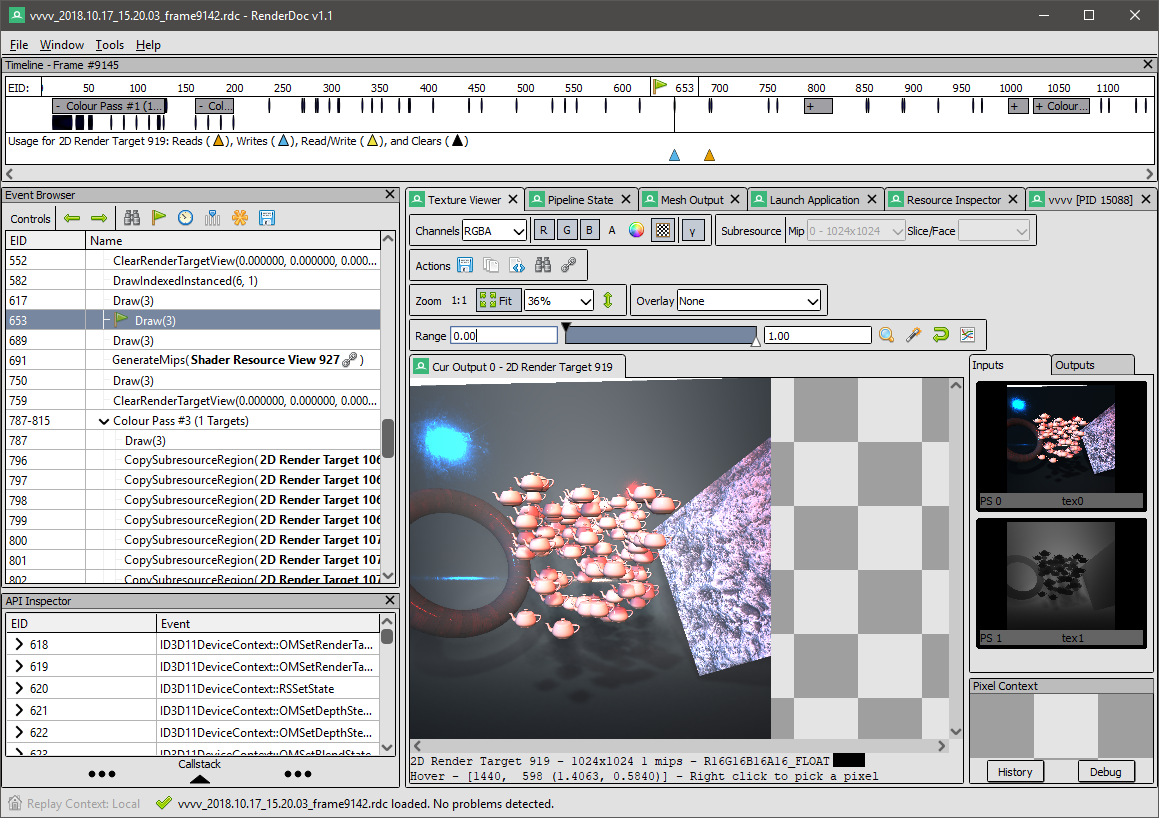Toggle the A alpha channel button
1159x818 pixels.
pyautogui.click(x=612, y=231)
